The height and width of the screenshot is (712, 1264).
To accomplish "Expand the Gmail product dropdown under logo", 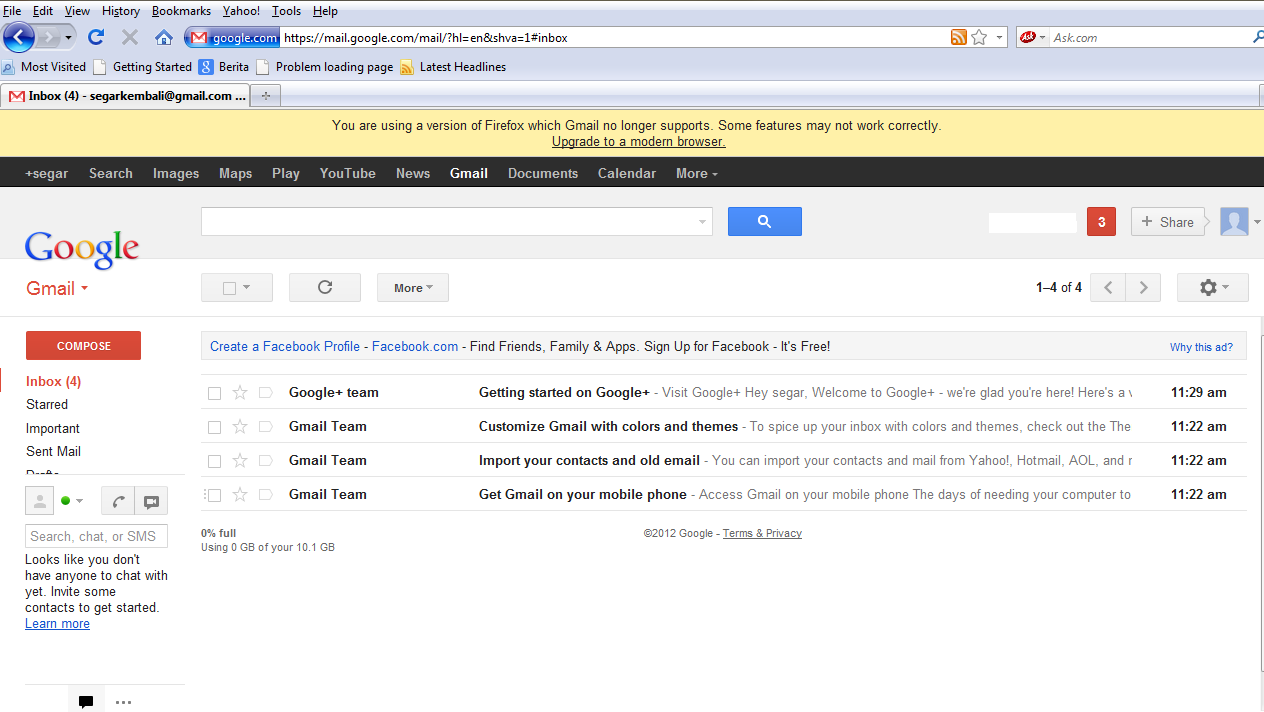I will pyautogui.click(x=57, y=289).
